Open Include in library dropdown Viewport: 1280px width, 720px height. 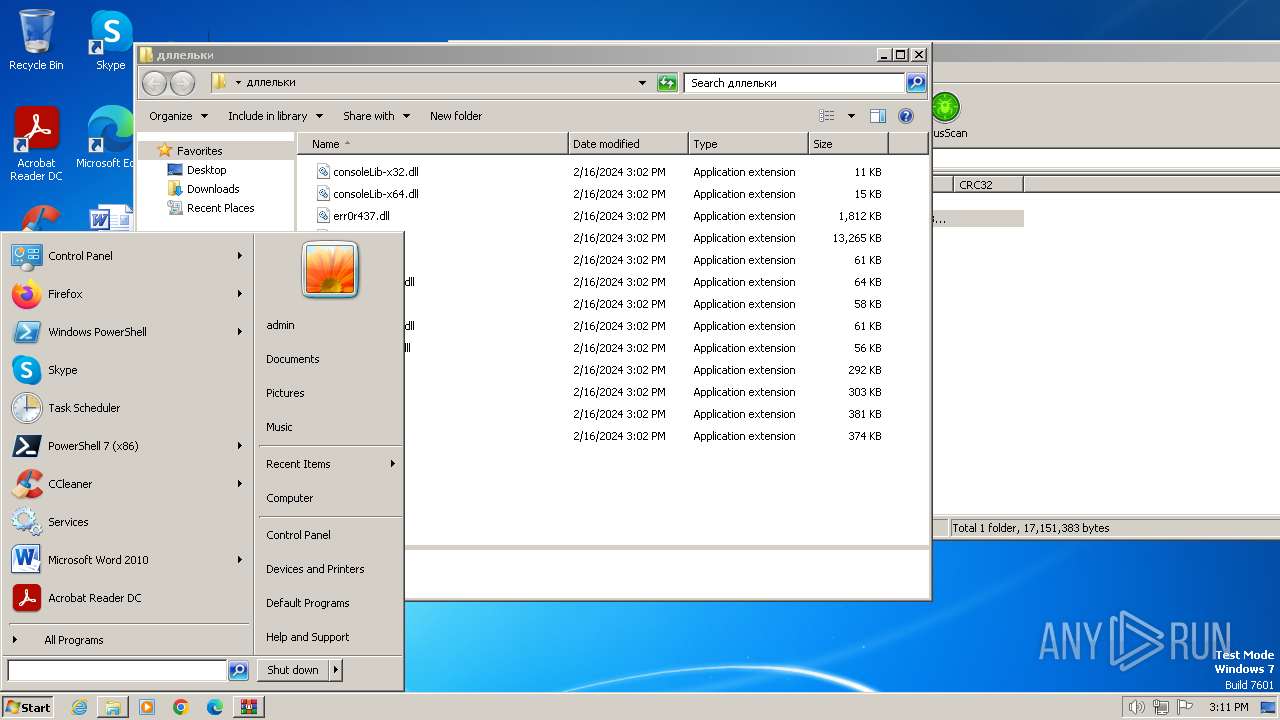pyautogui.click(x=277, y=116)
